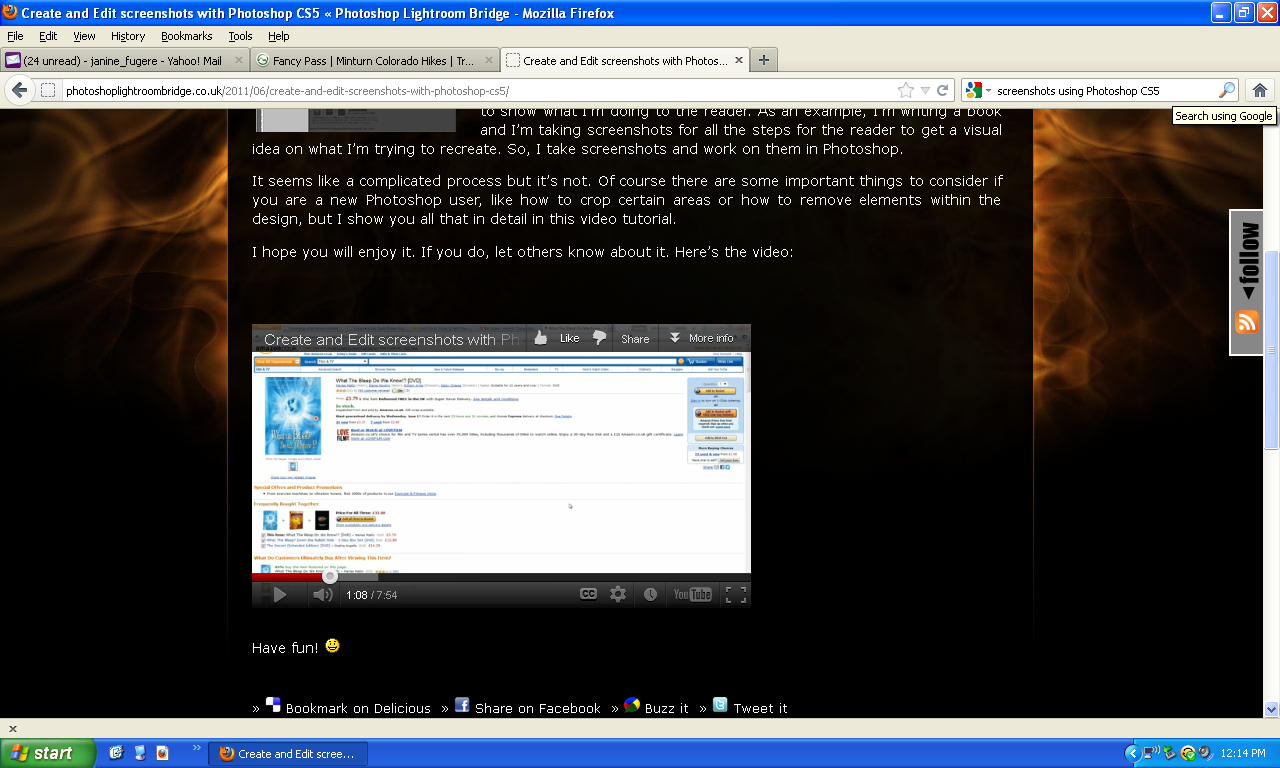Expand More info on the video
The image size is (1280, 768).
(x=701, y=338)
